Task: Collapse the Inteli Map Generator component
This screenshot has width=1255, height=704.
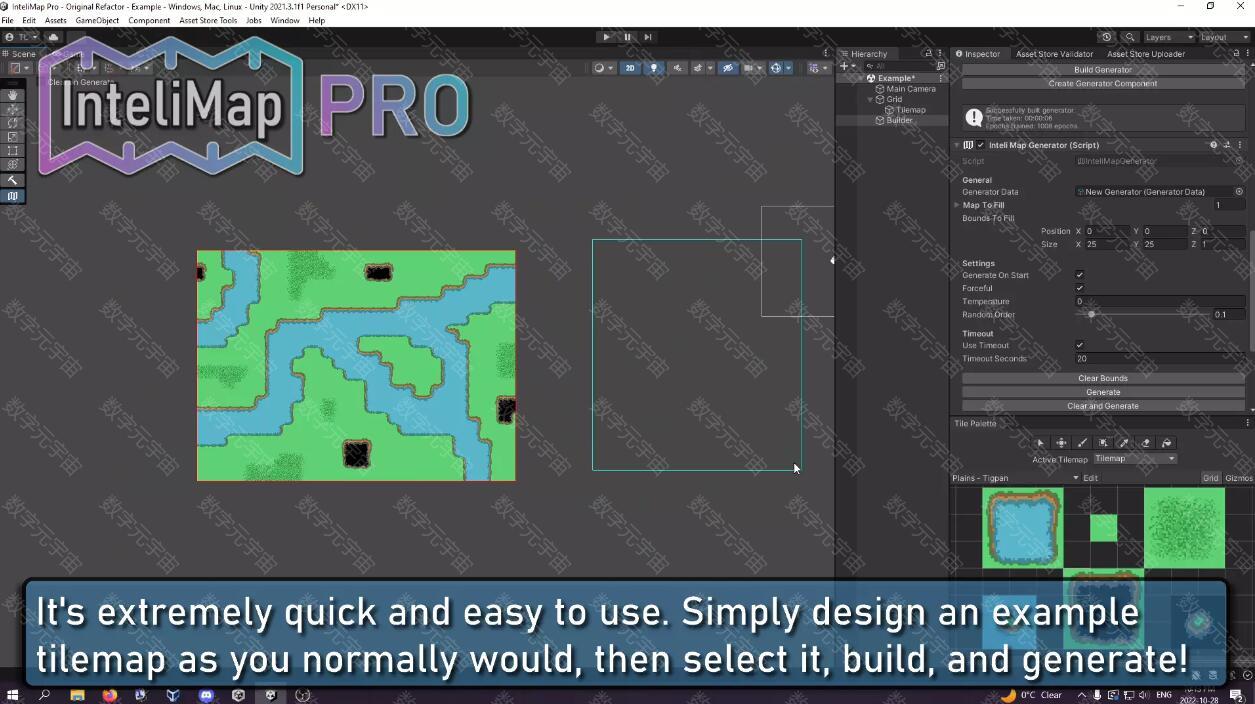Action: (957, 145)
